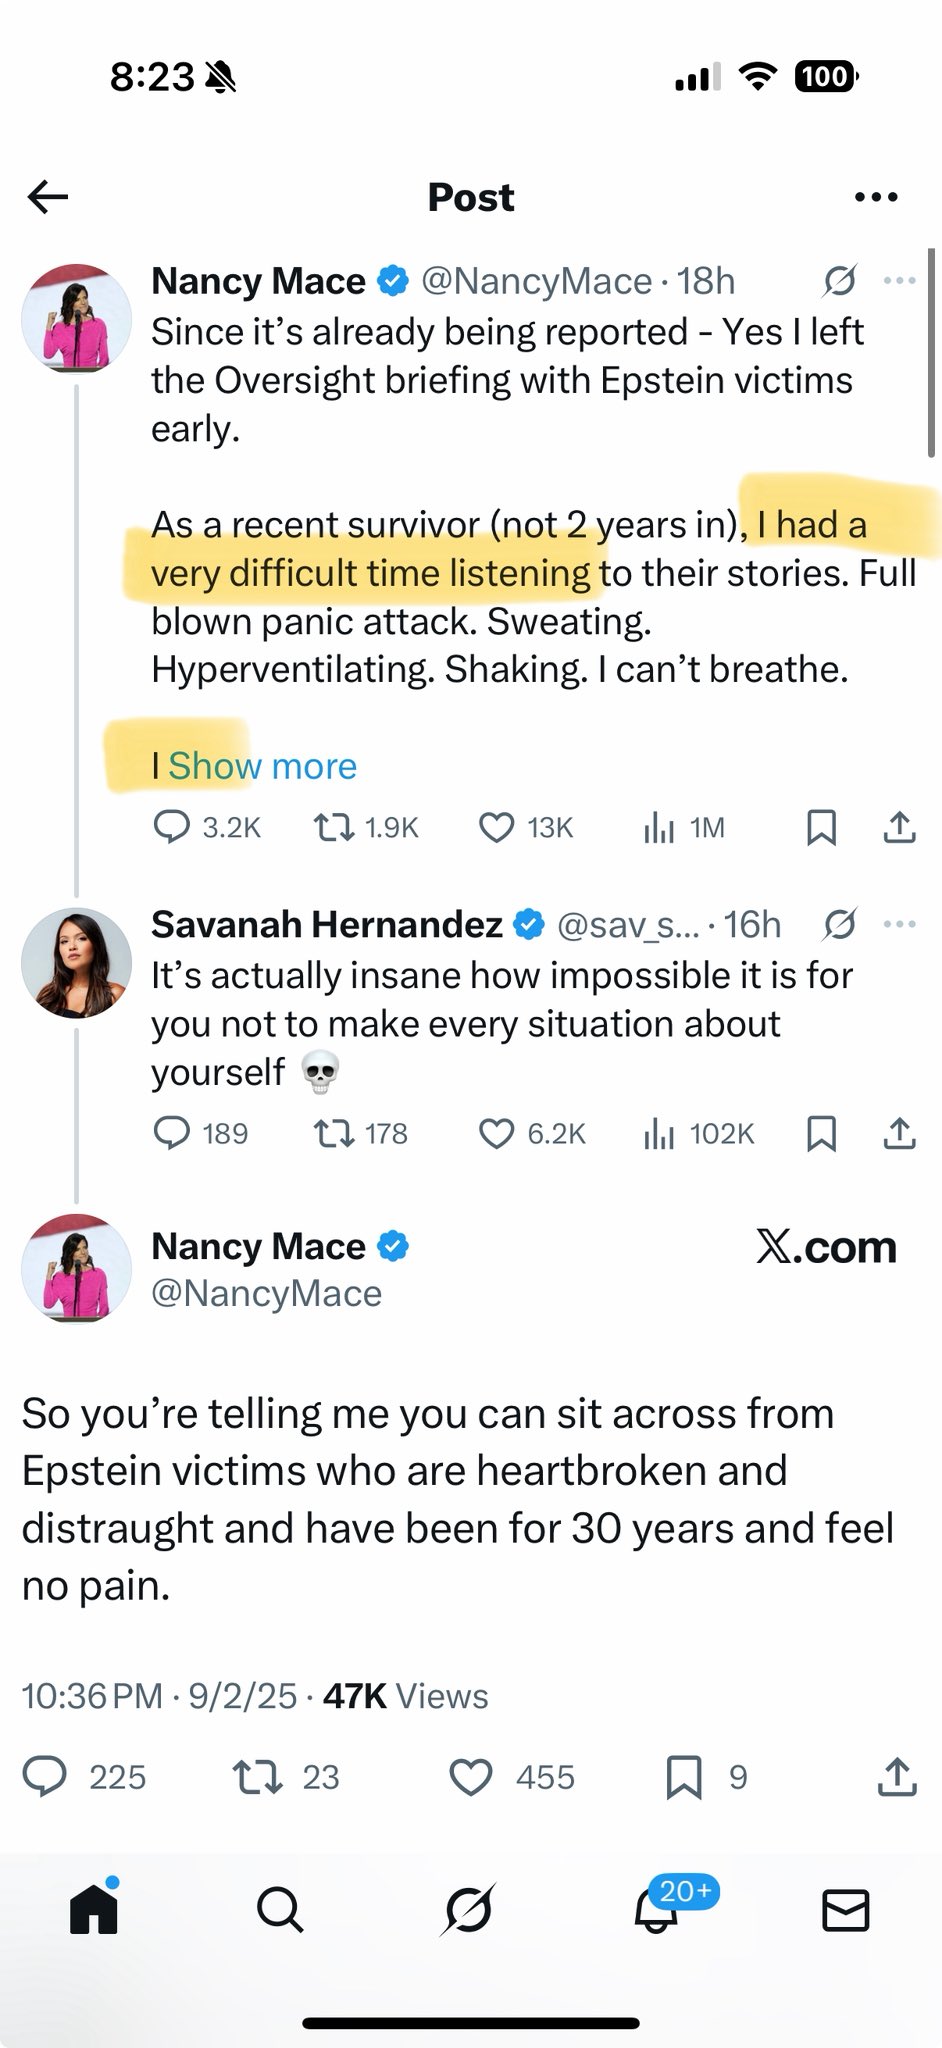Like Nancy Mace's 13K-likes post
Viewport: 942px width, 2048px height.
click(x=496, y=828)
